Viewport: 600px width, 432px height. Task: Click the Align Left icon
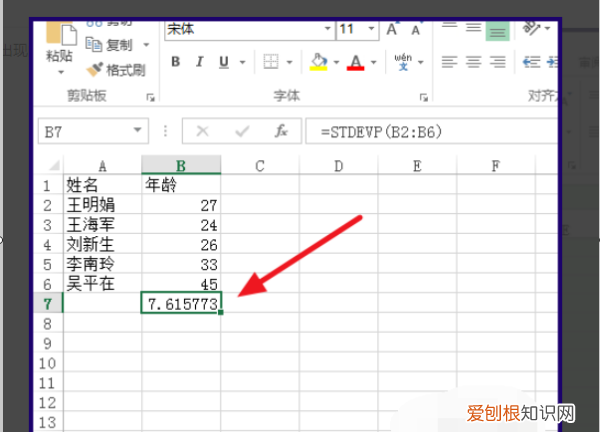(x=450, y=62)
